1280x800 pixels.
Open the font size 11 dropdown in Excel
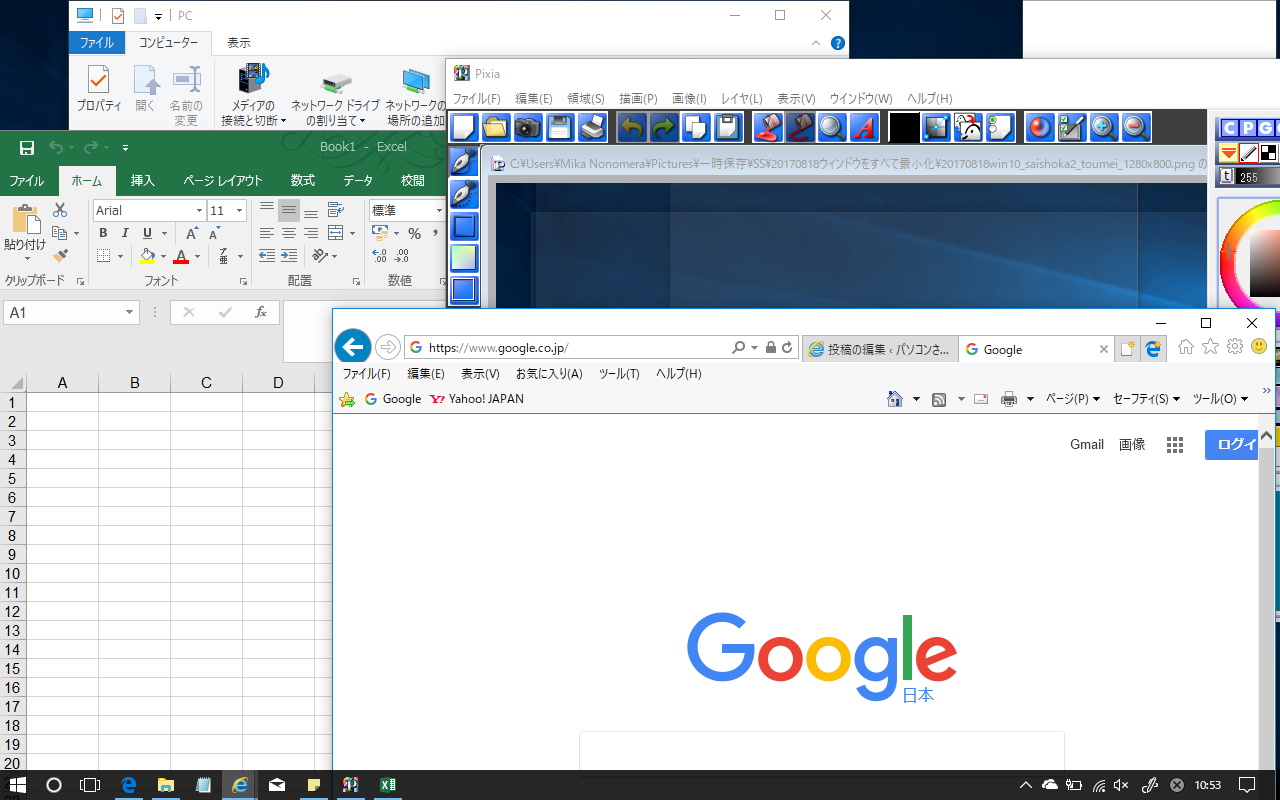click(x=239, y=210)
